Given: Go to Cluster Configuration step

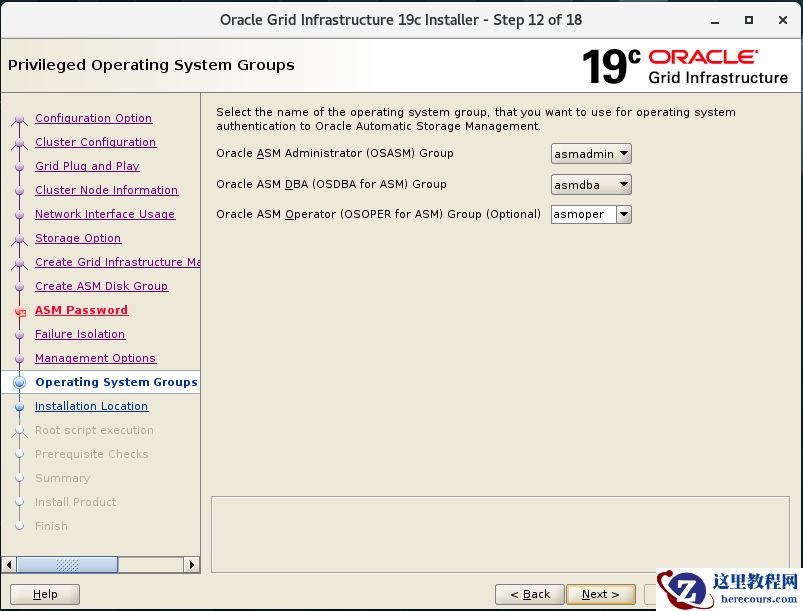Looking at the screenshot, I should [95, 142].
